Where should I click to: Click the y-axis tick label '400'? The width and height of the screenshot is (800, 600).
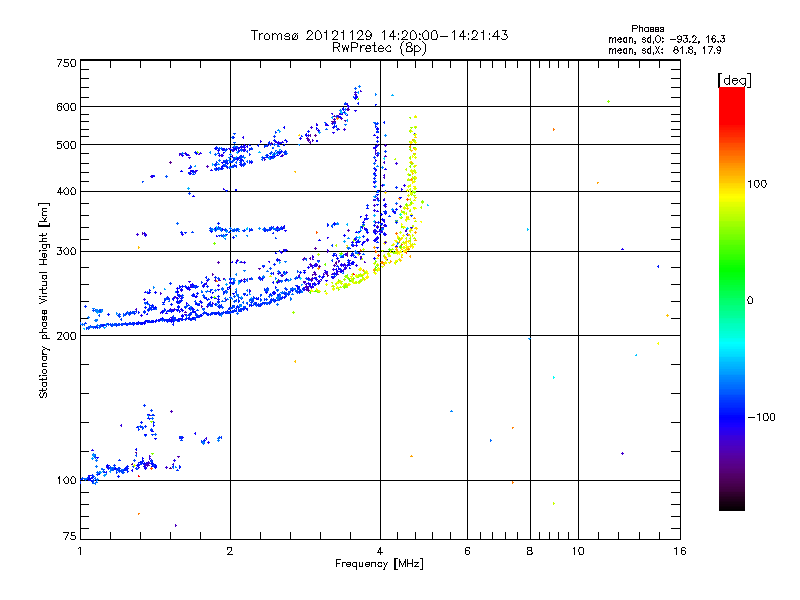point(66,191)
